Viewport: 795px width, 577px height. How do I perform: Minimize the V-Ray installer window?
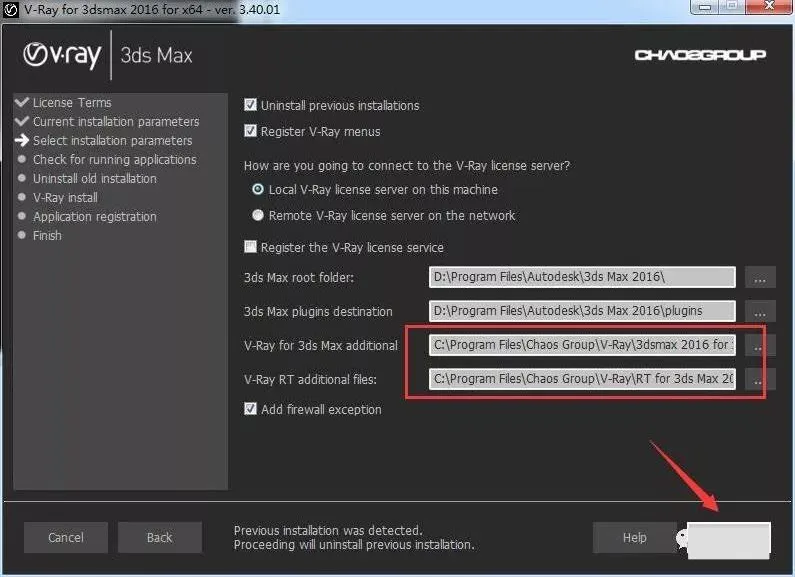click(x=705, y=7)
